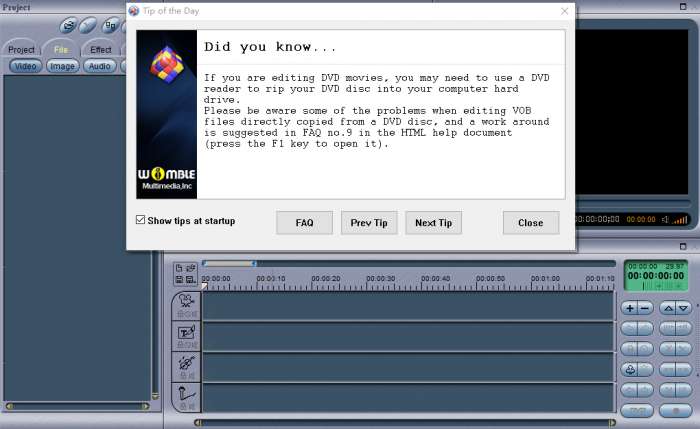Adjust the monitor volume level bars
This screenshot has height=429, width=700.
click(680, 219)
